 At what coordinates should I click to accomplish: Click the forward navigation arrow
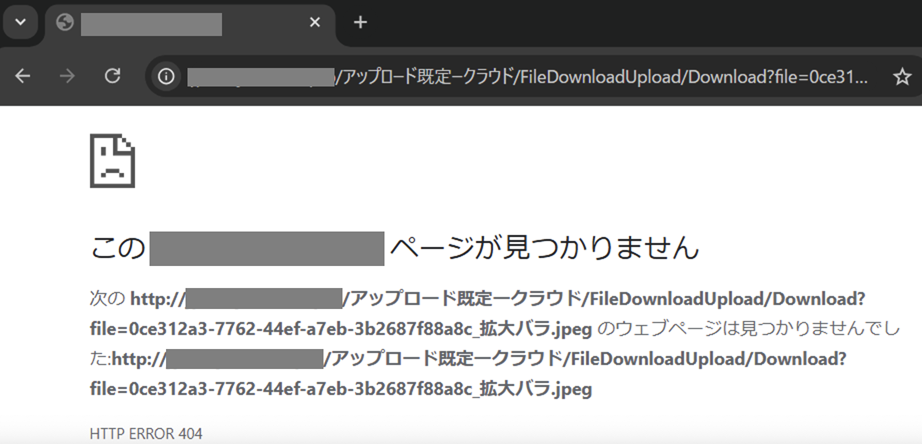[68, 76]
